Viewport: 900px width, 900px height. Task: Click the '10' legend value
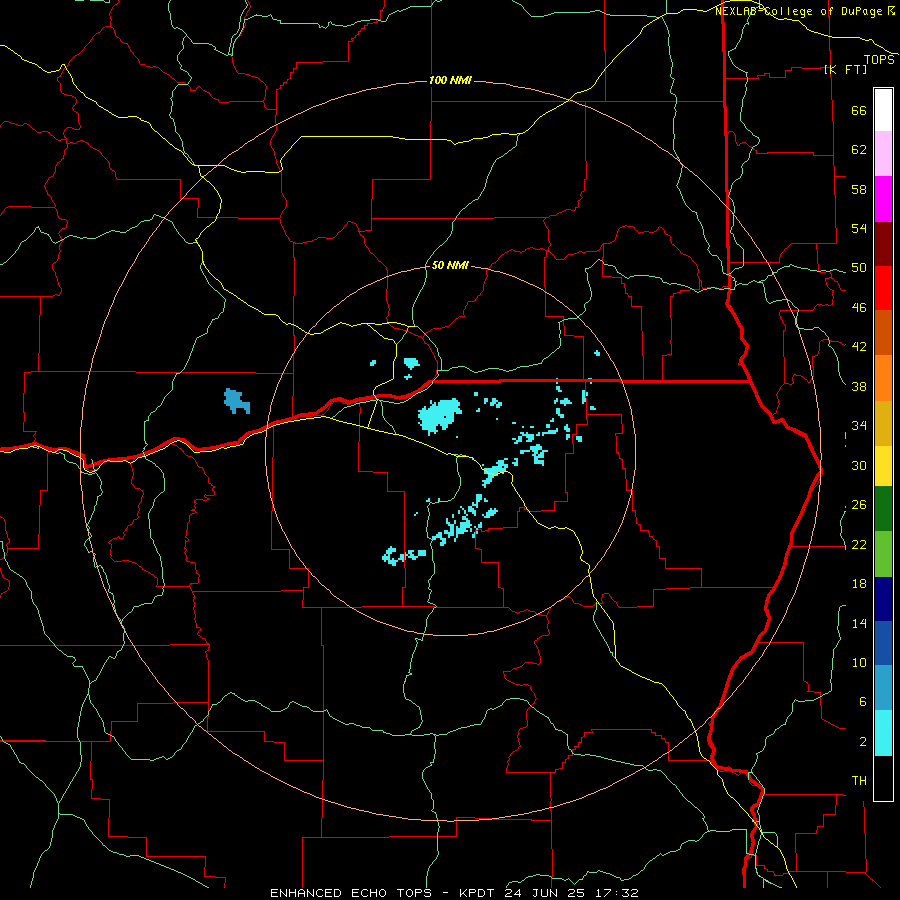859,663
